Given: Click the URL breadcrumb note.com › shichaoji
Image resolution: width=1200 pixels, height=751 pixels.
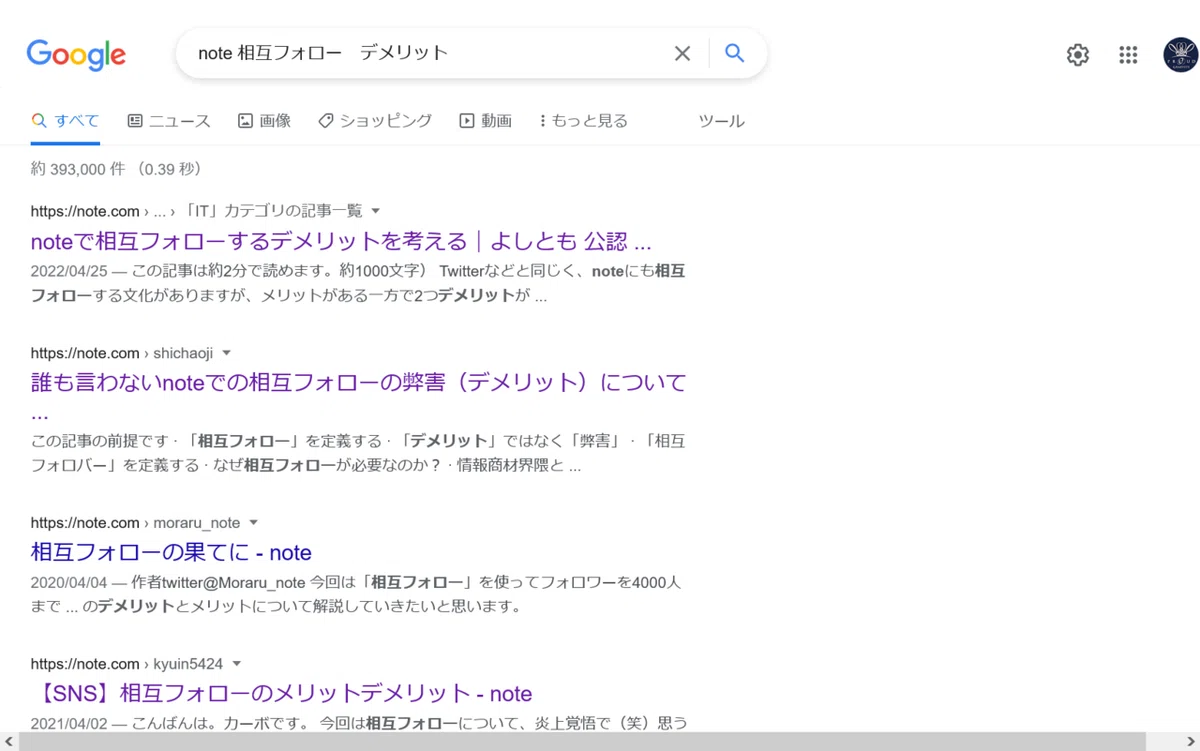Looking at the screenshot, I should pyautogui.click(x=122, y=353).
